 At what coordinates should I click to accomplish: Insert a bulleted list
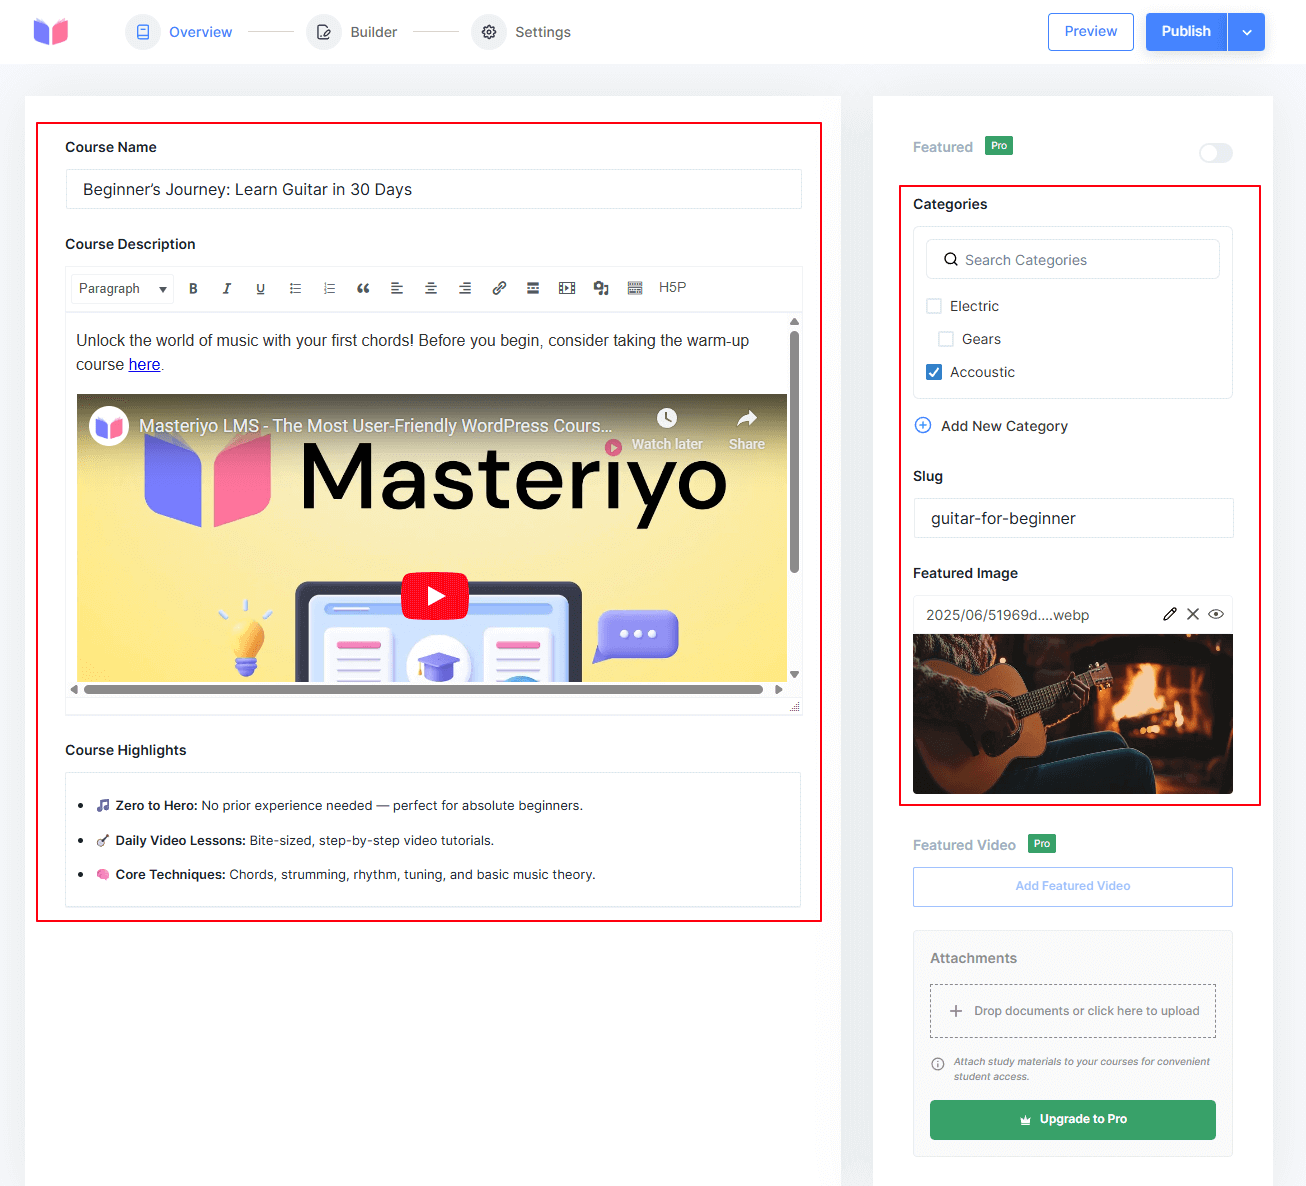pos(295,288)
